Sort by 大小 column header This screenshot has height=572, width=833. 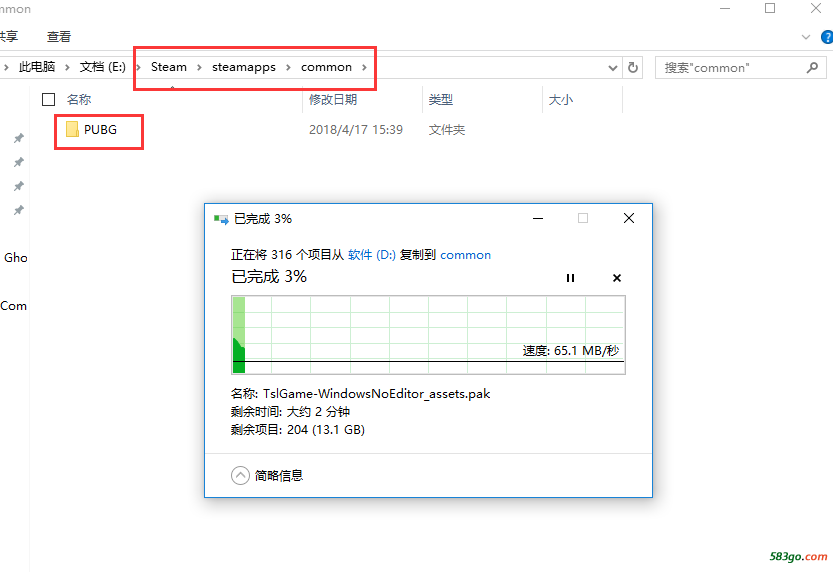[560, 99]
